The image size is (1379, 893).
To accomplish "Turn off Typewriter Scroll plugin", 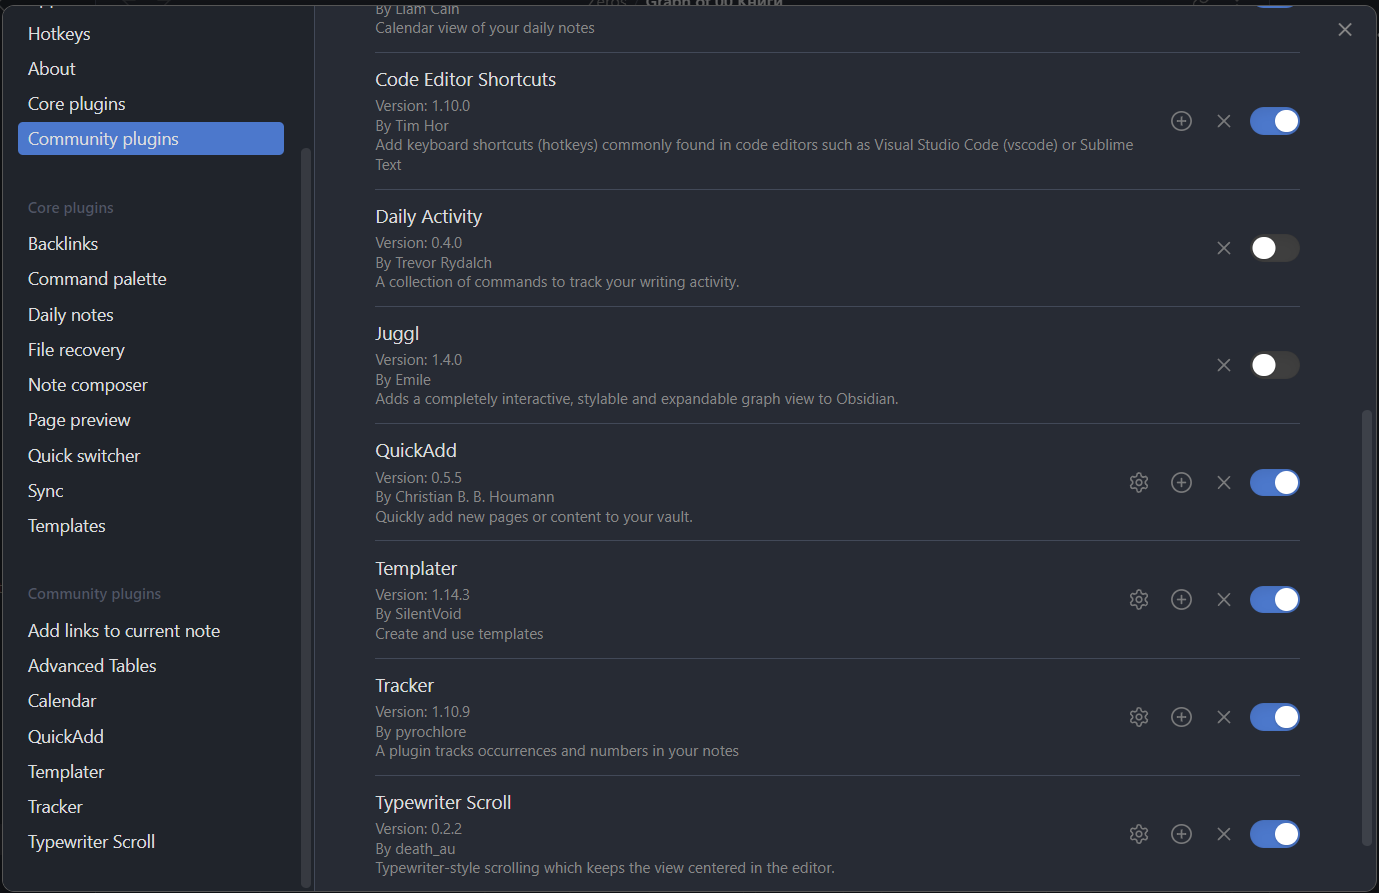I will click(x=1275, y=834).
